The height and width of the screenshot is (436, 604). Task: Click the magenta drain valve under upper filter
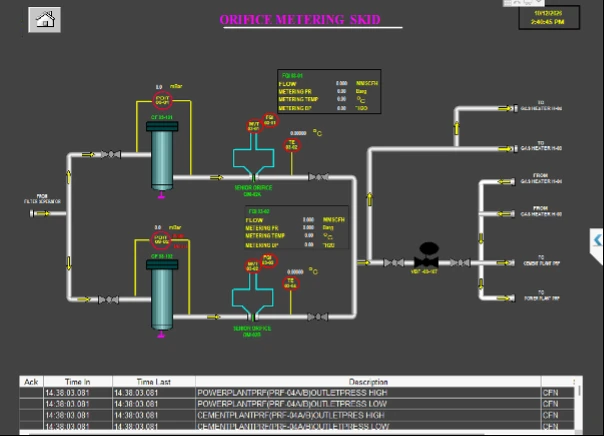coord(161,195)
